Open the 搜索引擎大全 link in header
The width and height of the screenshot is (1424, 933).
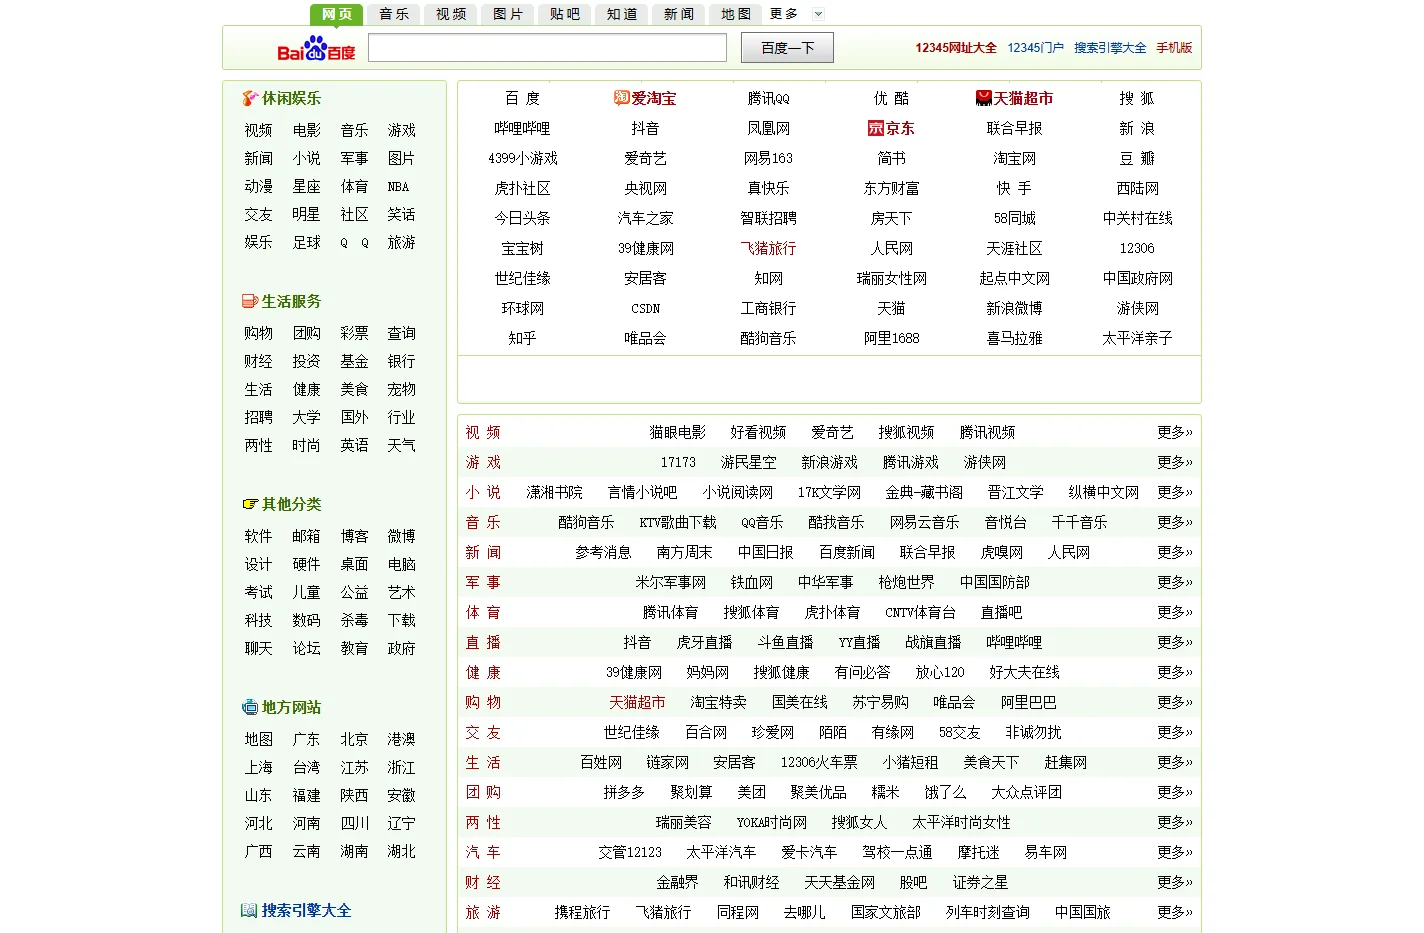(x=1110, y=48)
